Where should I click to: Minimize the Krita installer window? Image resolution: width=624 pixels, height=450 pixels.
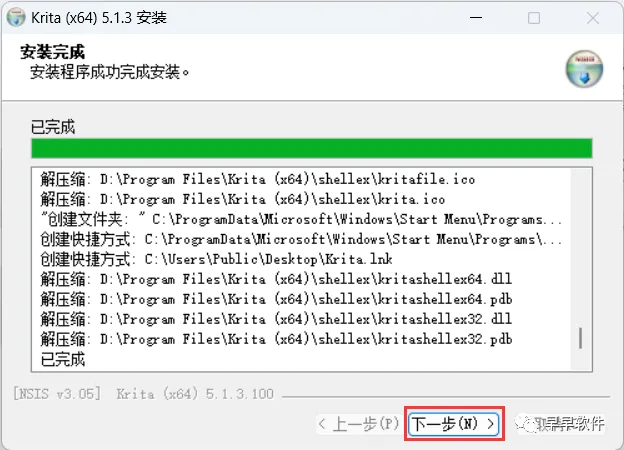tap(476, 18)
